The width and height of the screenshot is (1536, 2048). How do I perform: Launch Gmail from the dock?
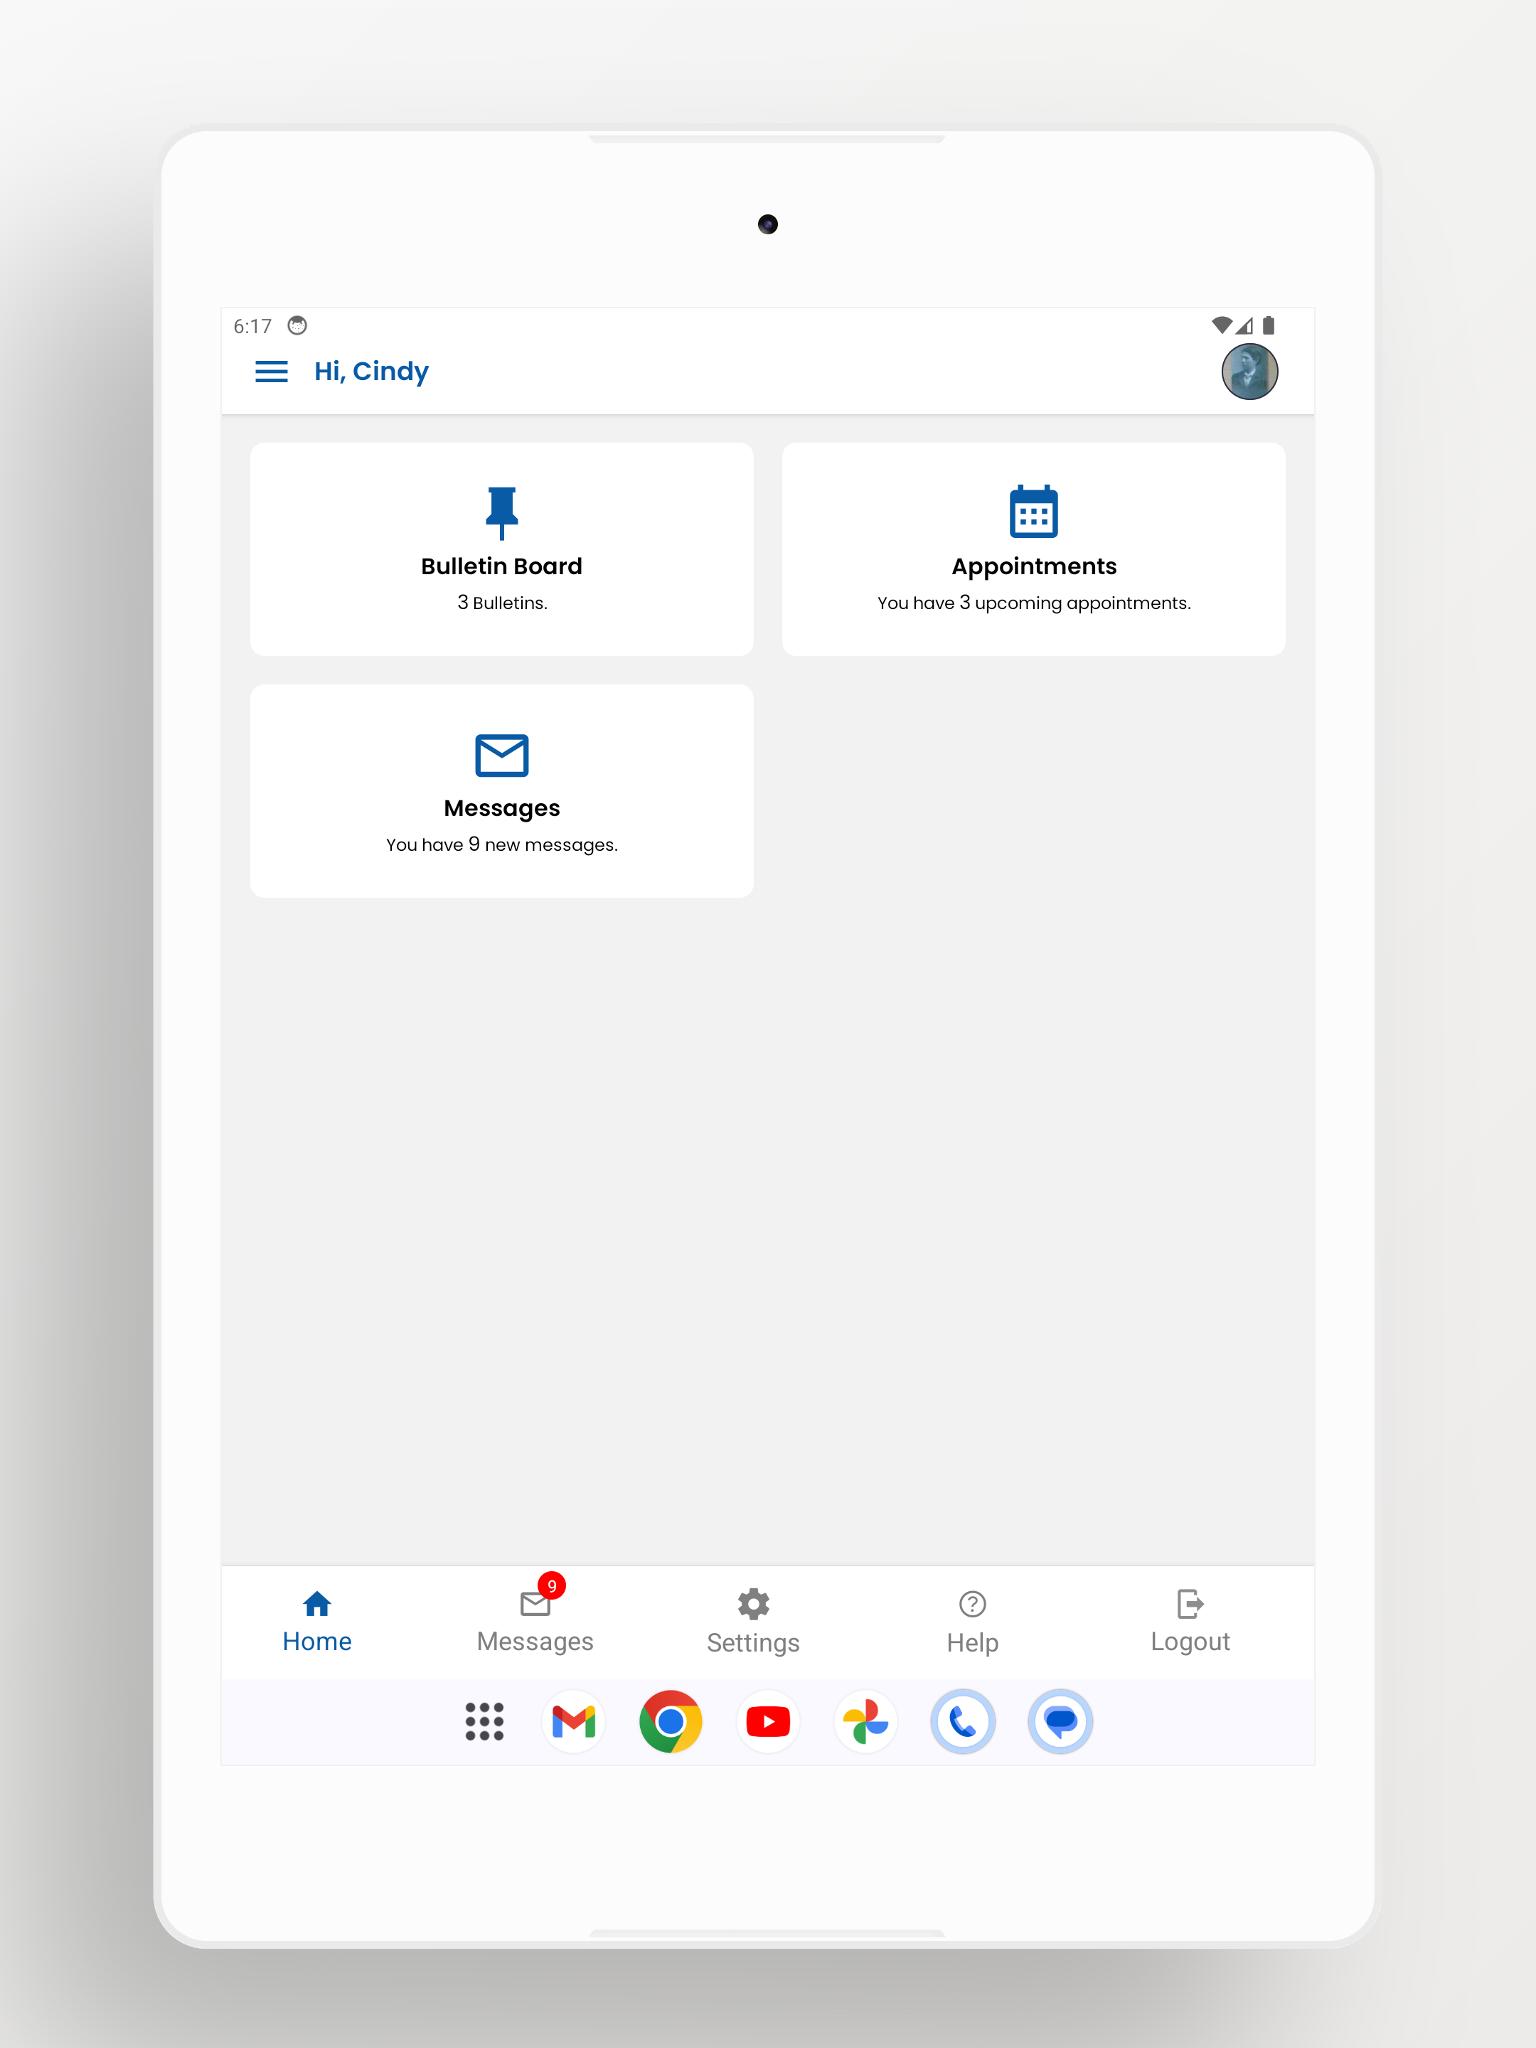coord(574,1722)
